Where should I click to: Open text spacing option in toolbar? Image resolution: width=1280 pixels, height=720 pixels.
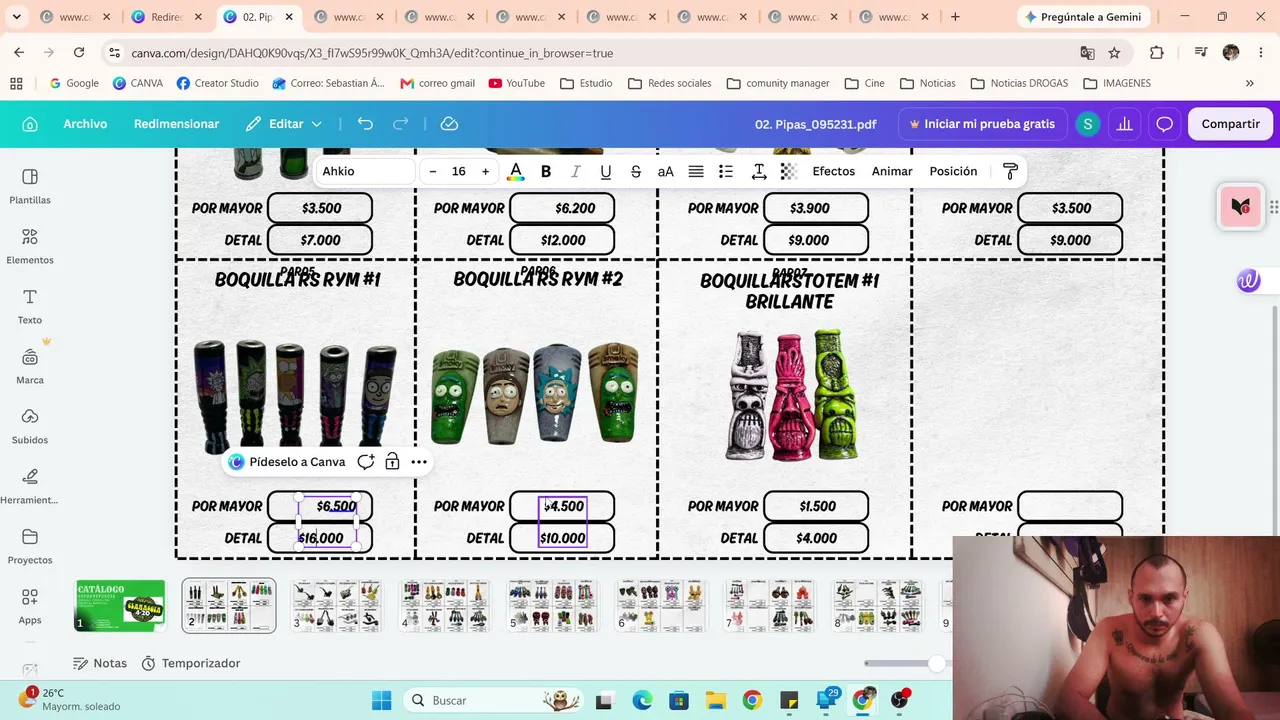tap(759, 171)
